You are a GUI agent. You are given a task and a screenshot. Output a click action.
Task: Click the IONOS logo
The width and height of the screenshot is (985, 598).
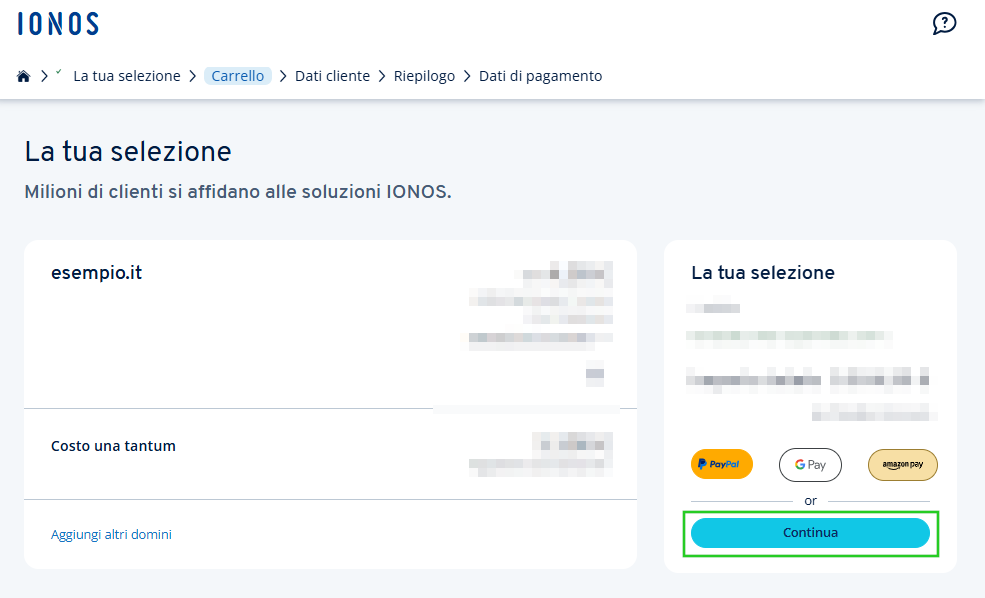(x=58, y=24)
